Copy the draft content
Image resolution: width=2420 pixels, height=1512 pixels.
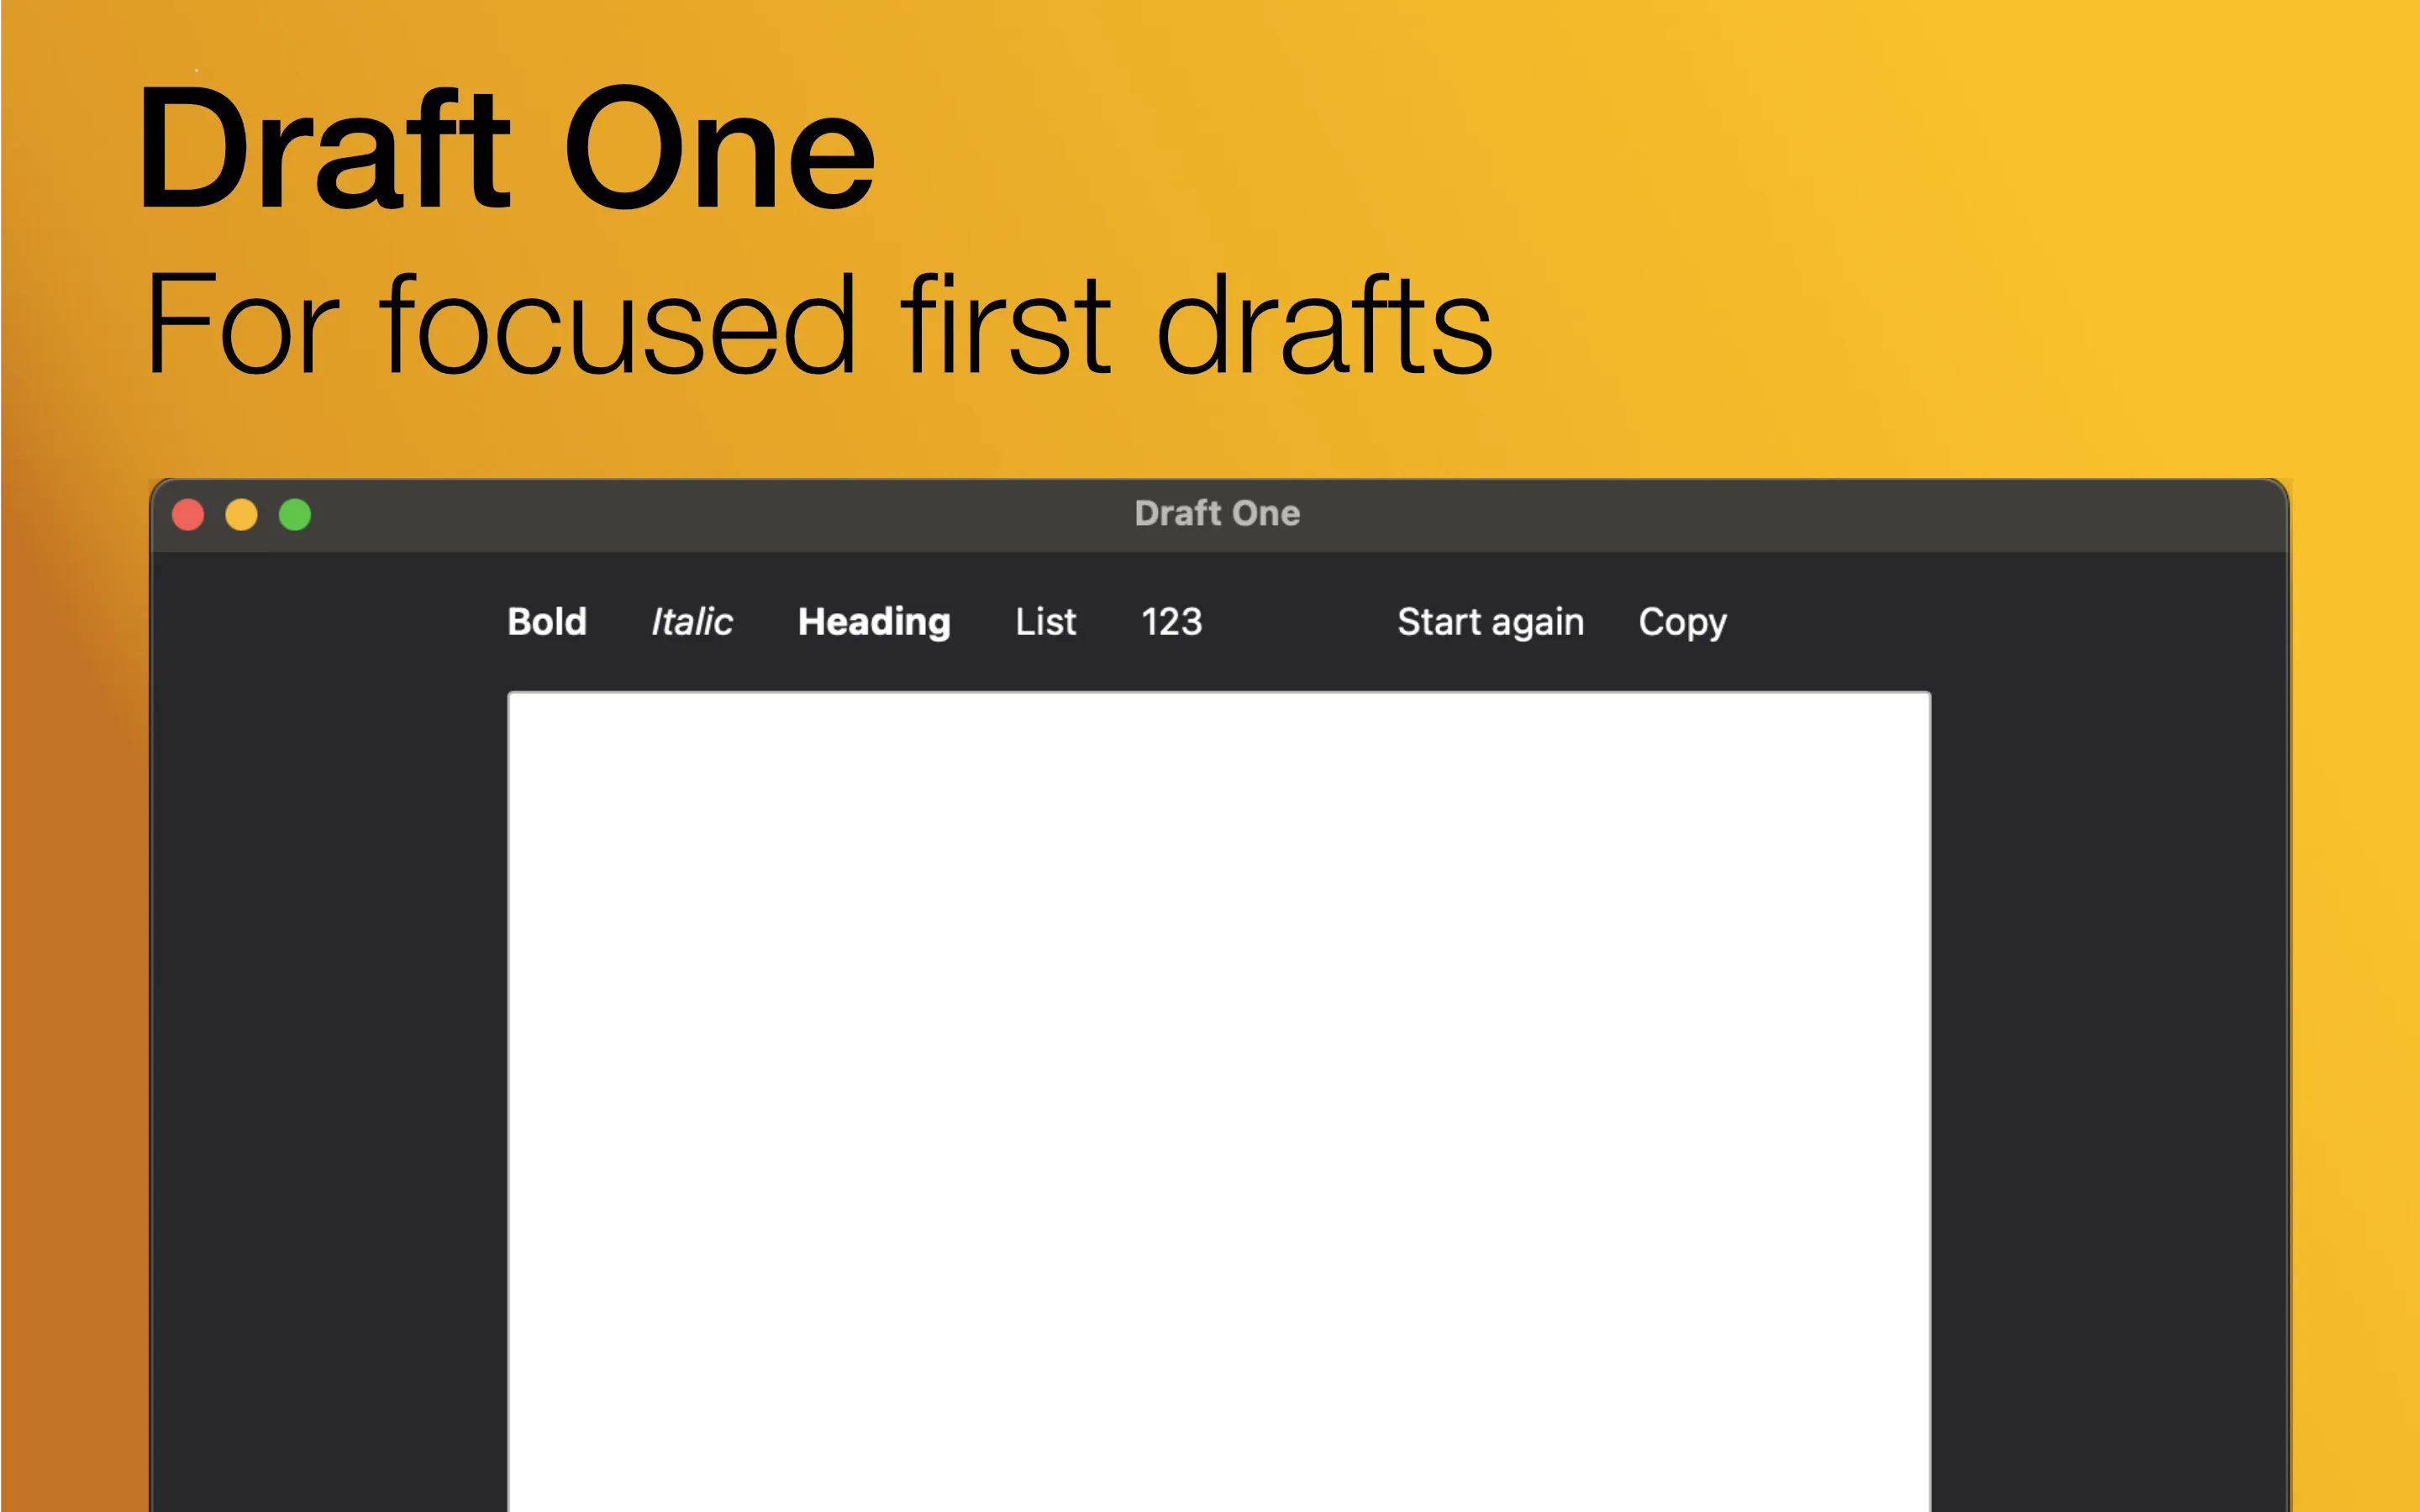coord(1685,622)
